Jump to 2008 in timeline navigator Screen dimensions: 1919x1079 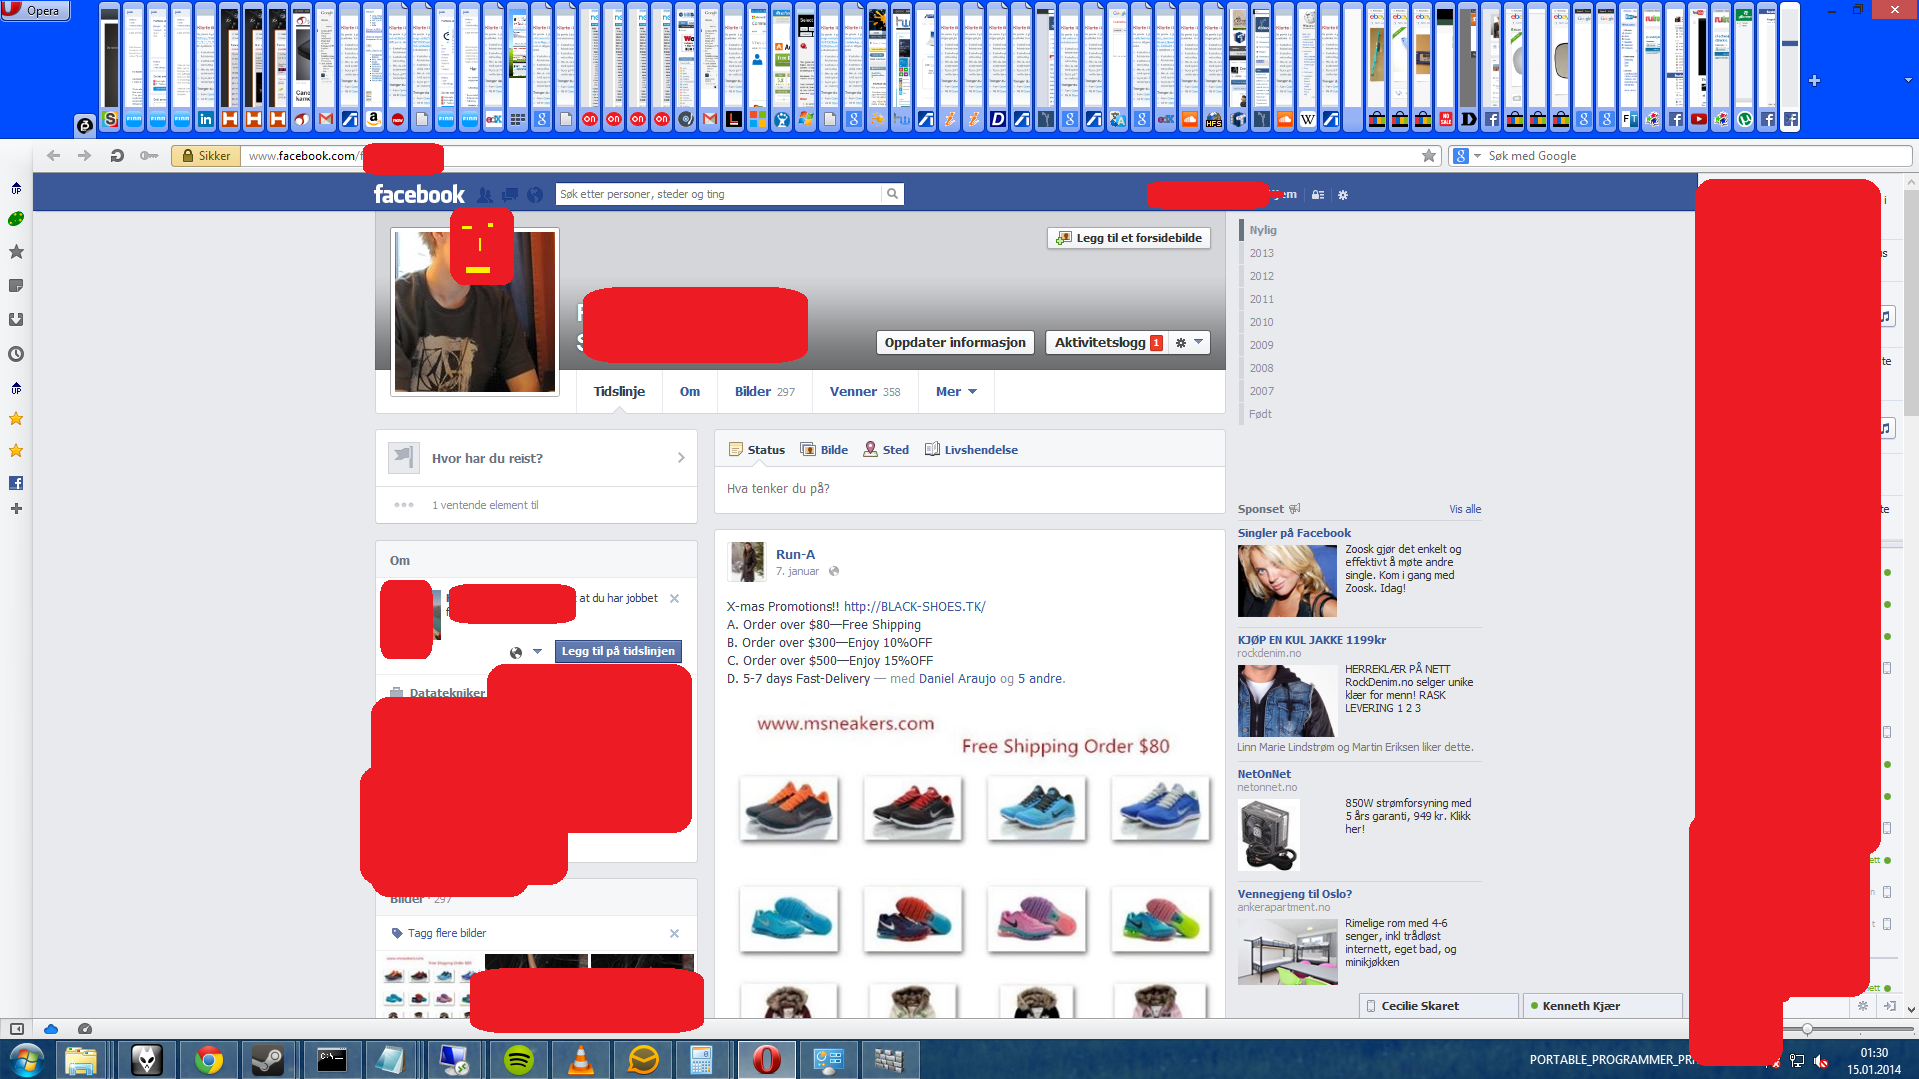[1261, 368]
